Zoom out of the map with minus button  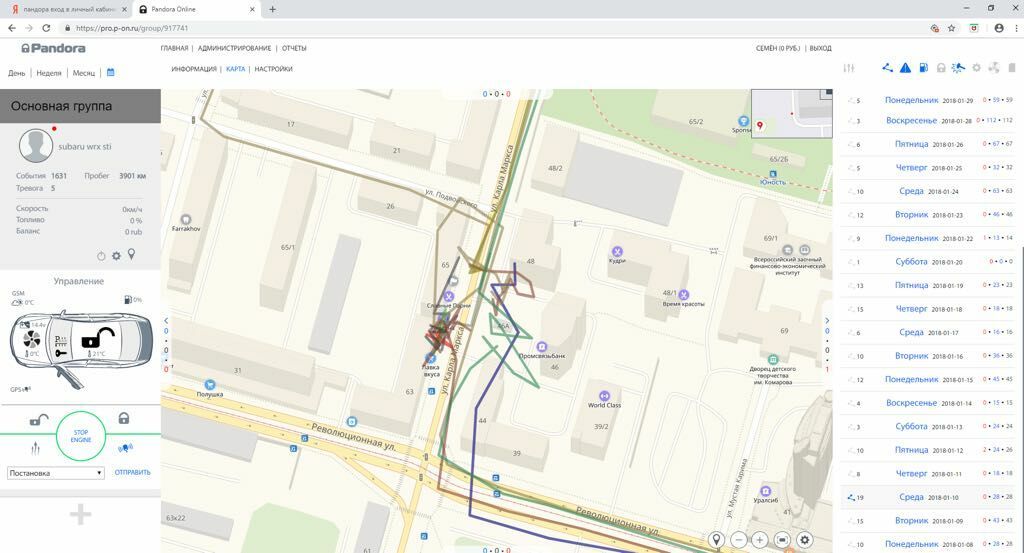738,540
